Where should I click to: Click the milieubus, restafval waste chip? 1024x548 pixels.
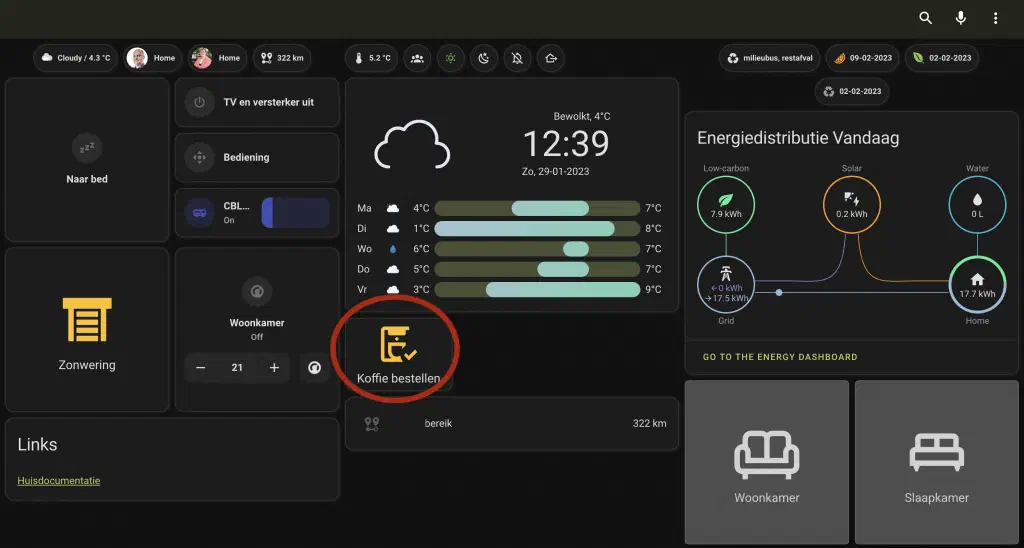[x=773, y=58]
